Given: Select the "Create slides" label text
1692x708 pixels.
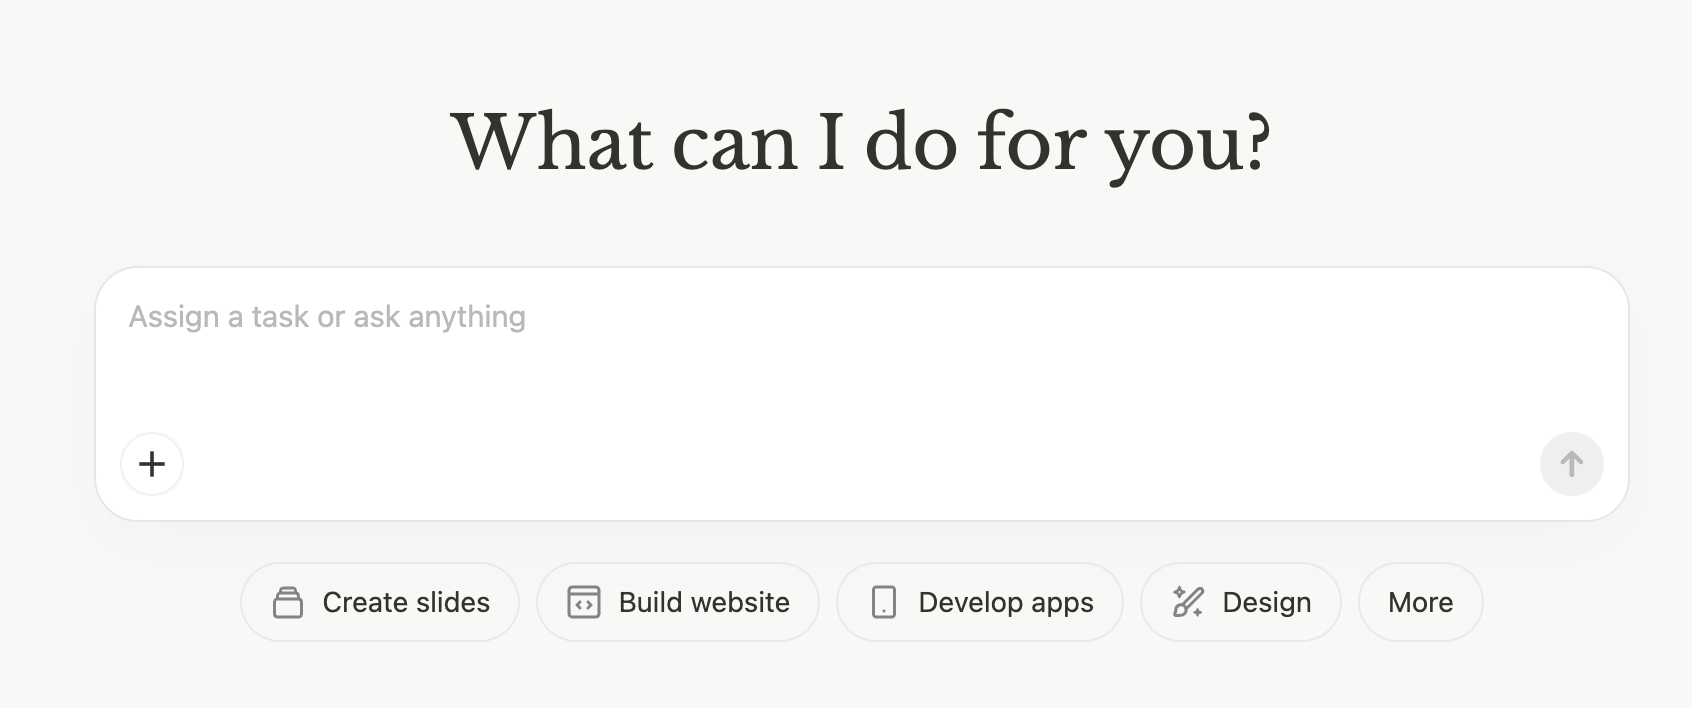Looking at the screenshot, I should point(406,602).
